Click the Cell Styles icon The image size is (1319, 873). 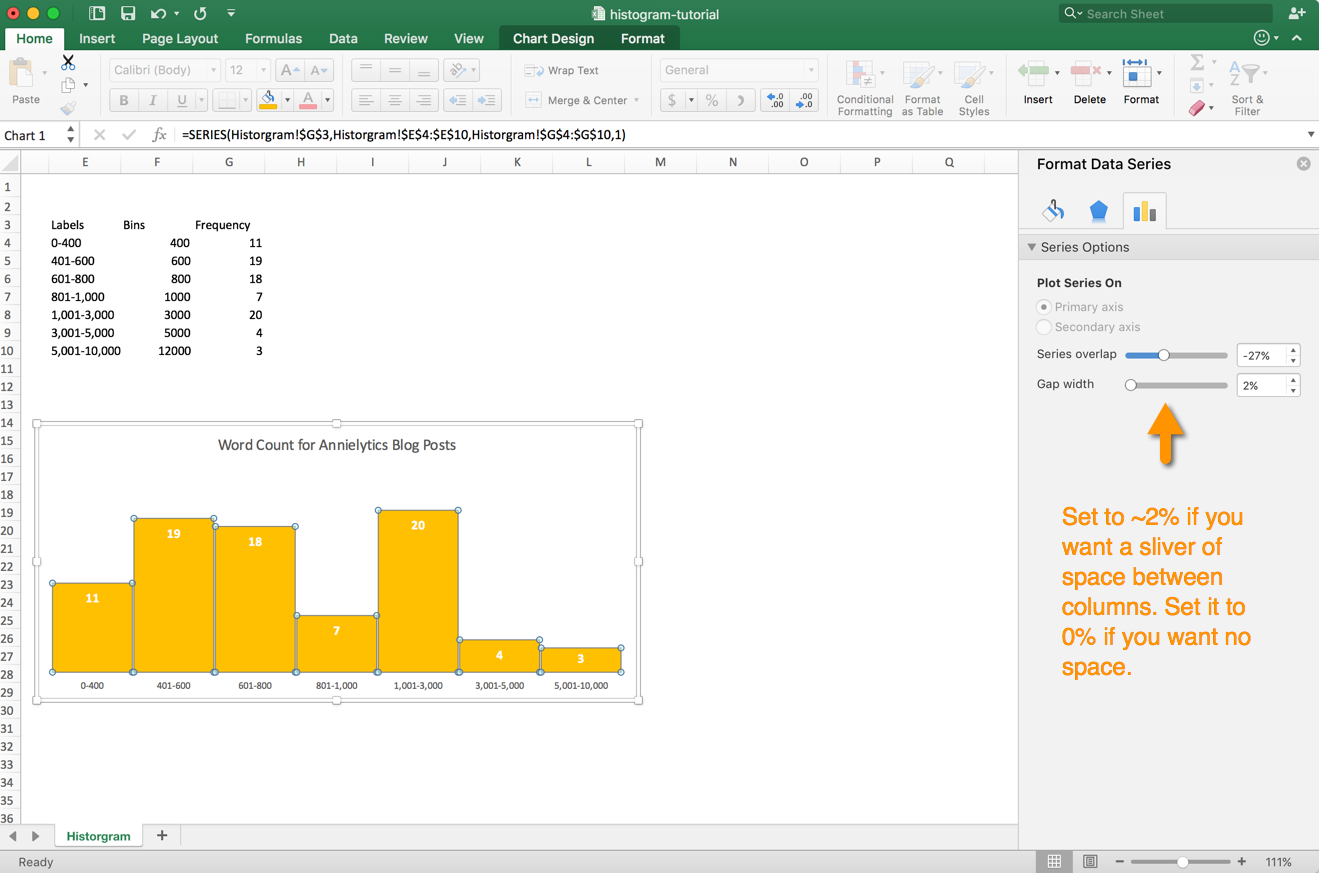point(969,75)
